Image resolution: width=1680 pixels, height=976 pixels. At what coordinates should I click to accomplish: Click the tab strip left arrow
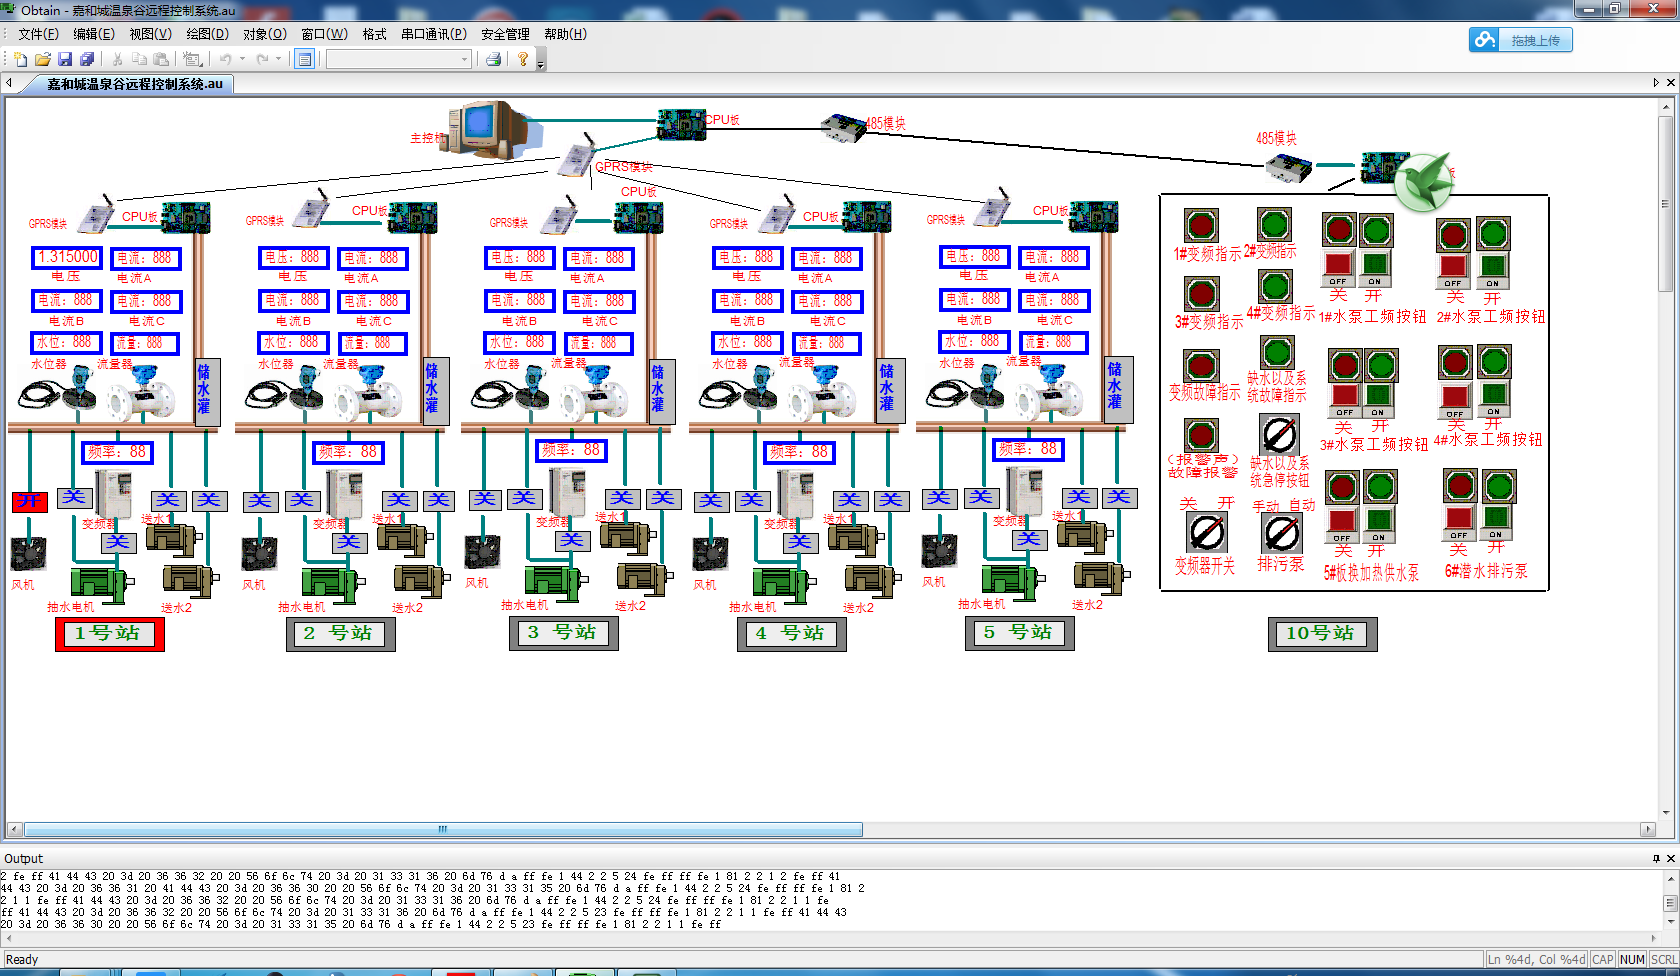click(9, 83)
